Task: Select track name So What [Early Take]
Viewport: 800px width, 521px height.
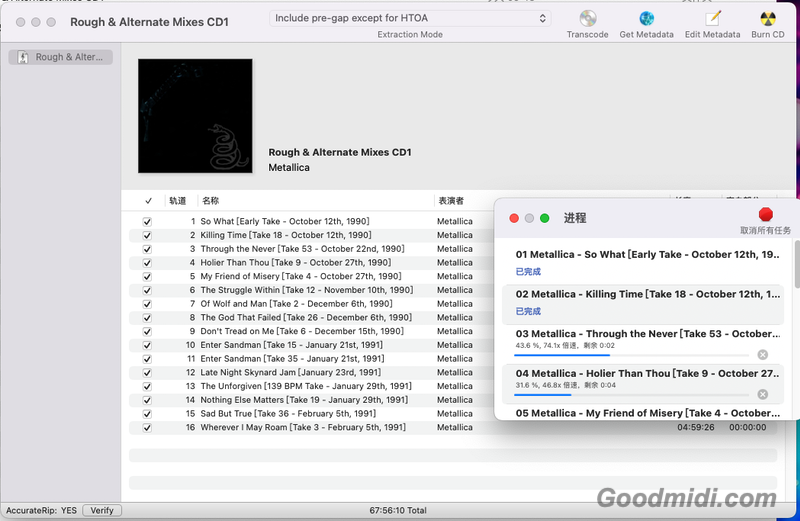Action: point(285,221)
